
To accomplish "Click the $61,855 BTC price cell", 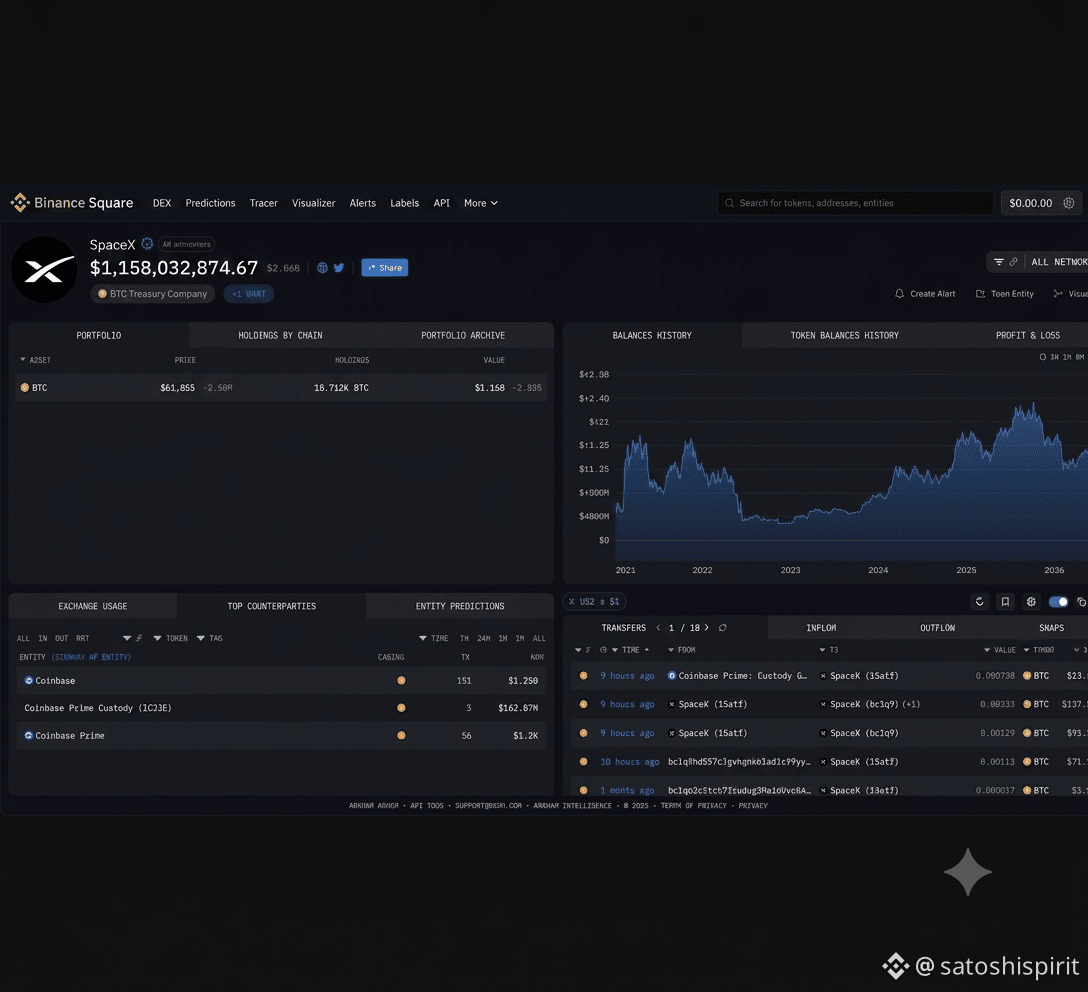I will (x=178, y=388).
